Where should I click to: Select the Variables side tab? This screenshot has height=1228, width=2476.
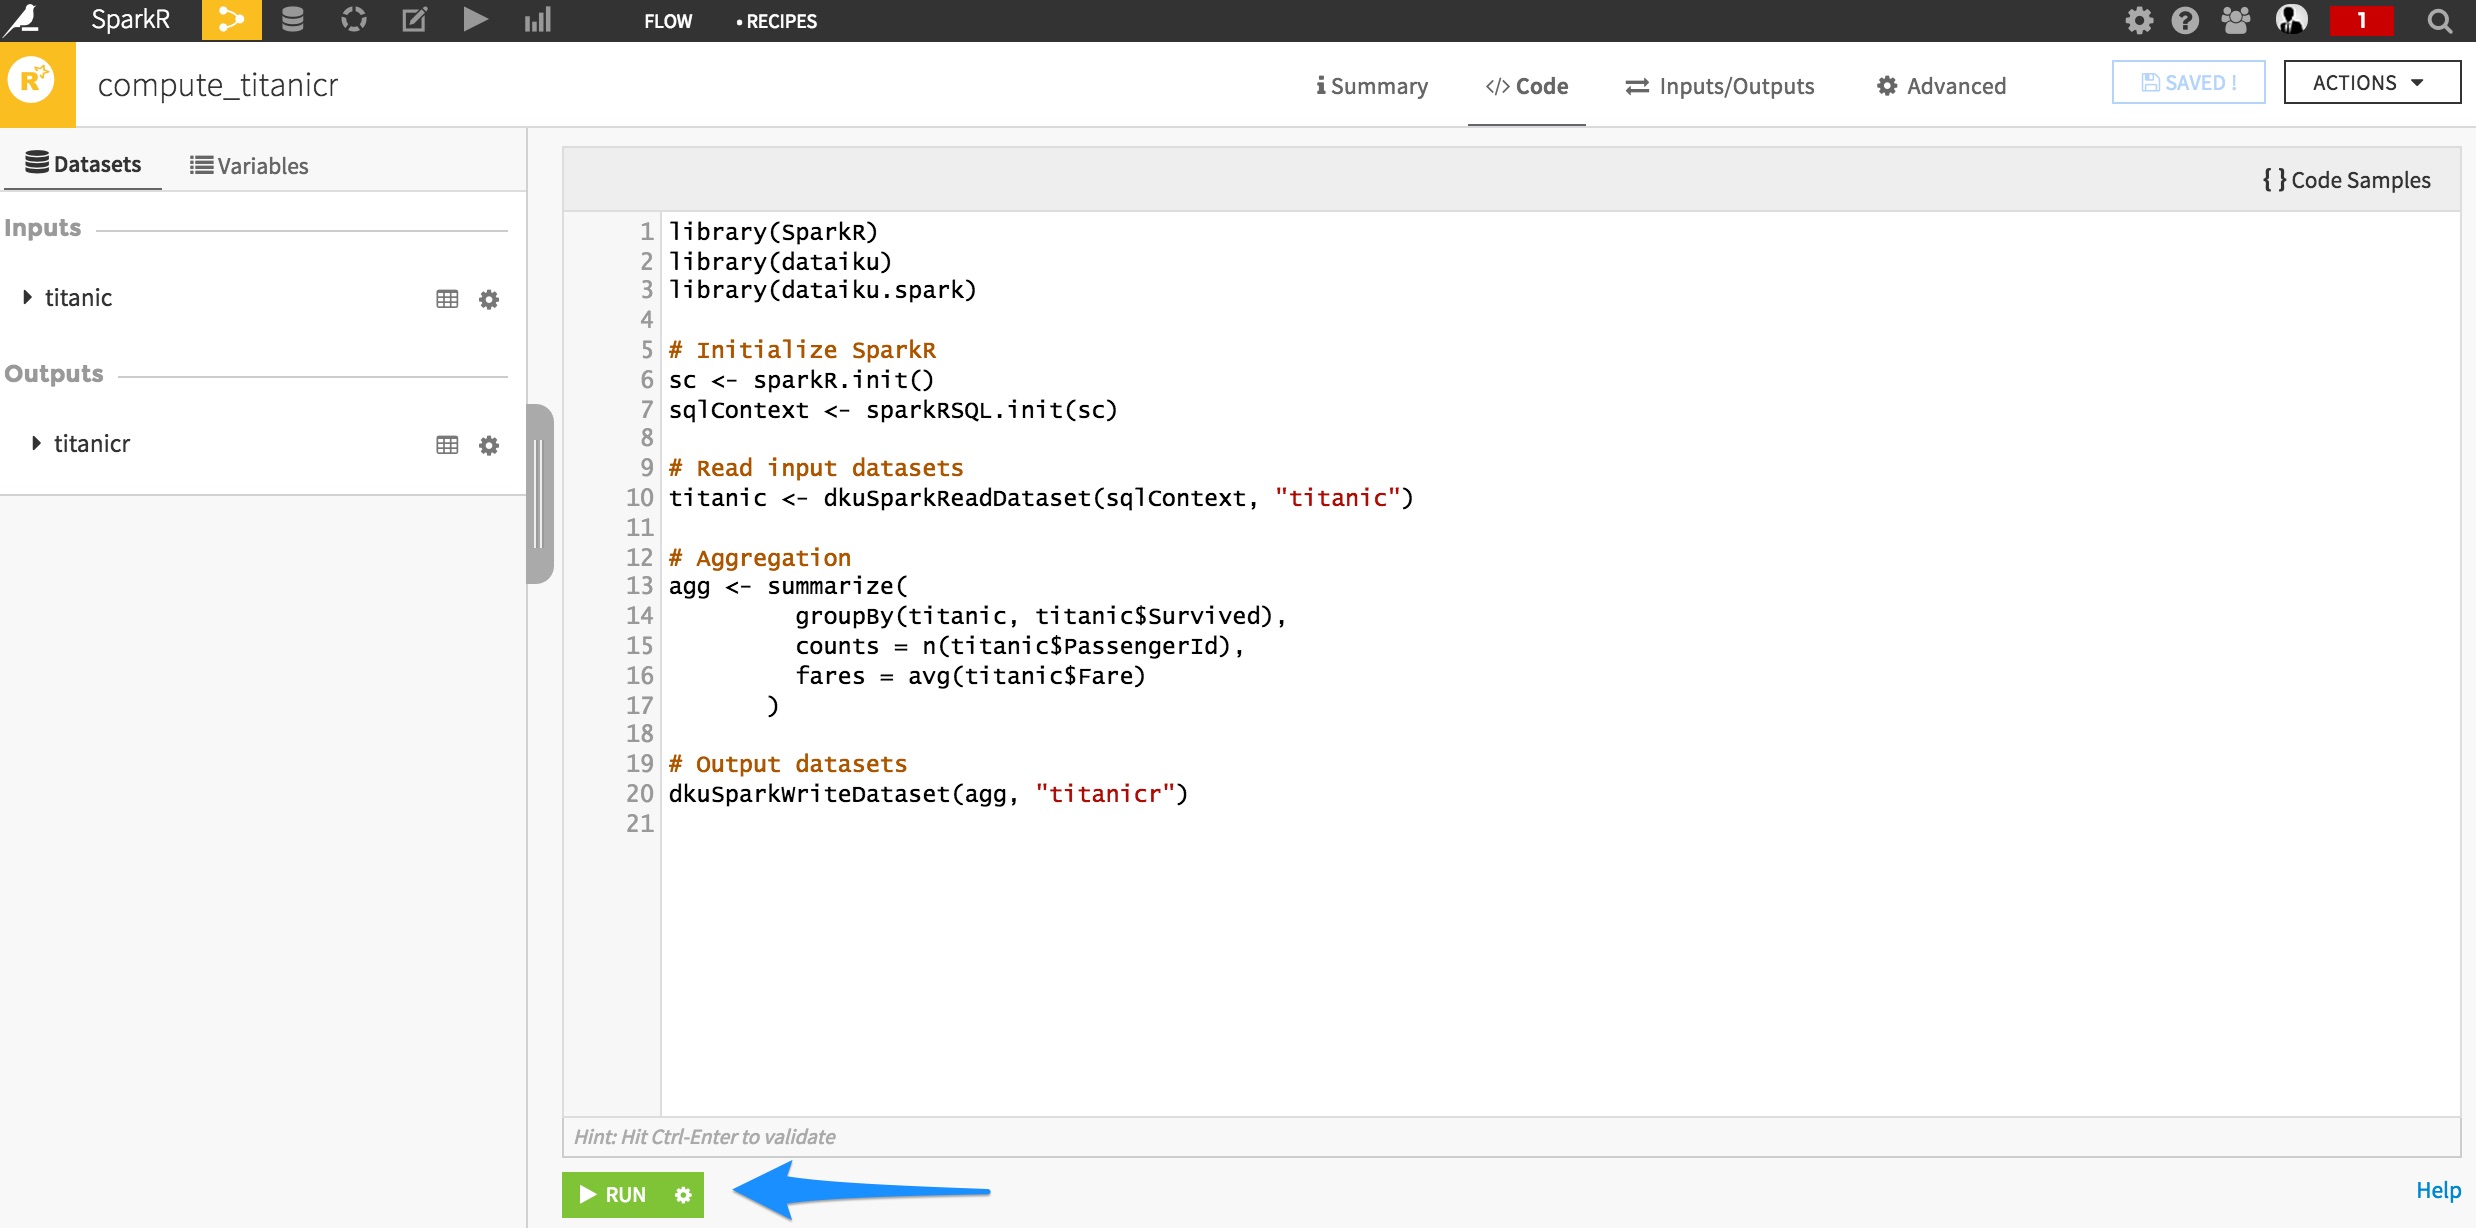pos(249,166)
